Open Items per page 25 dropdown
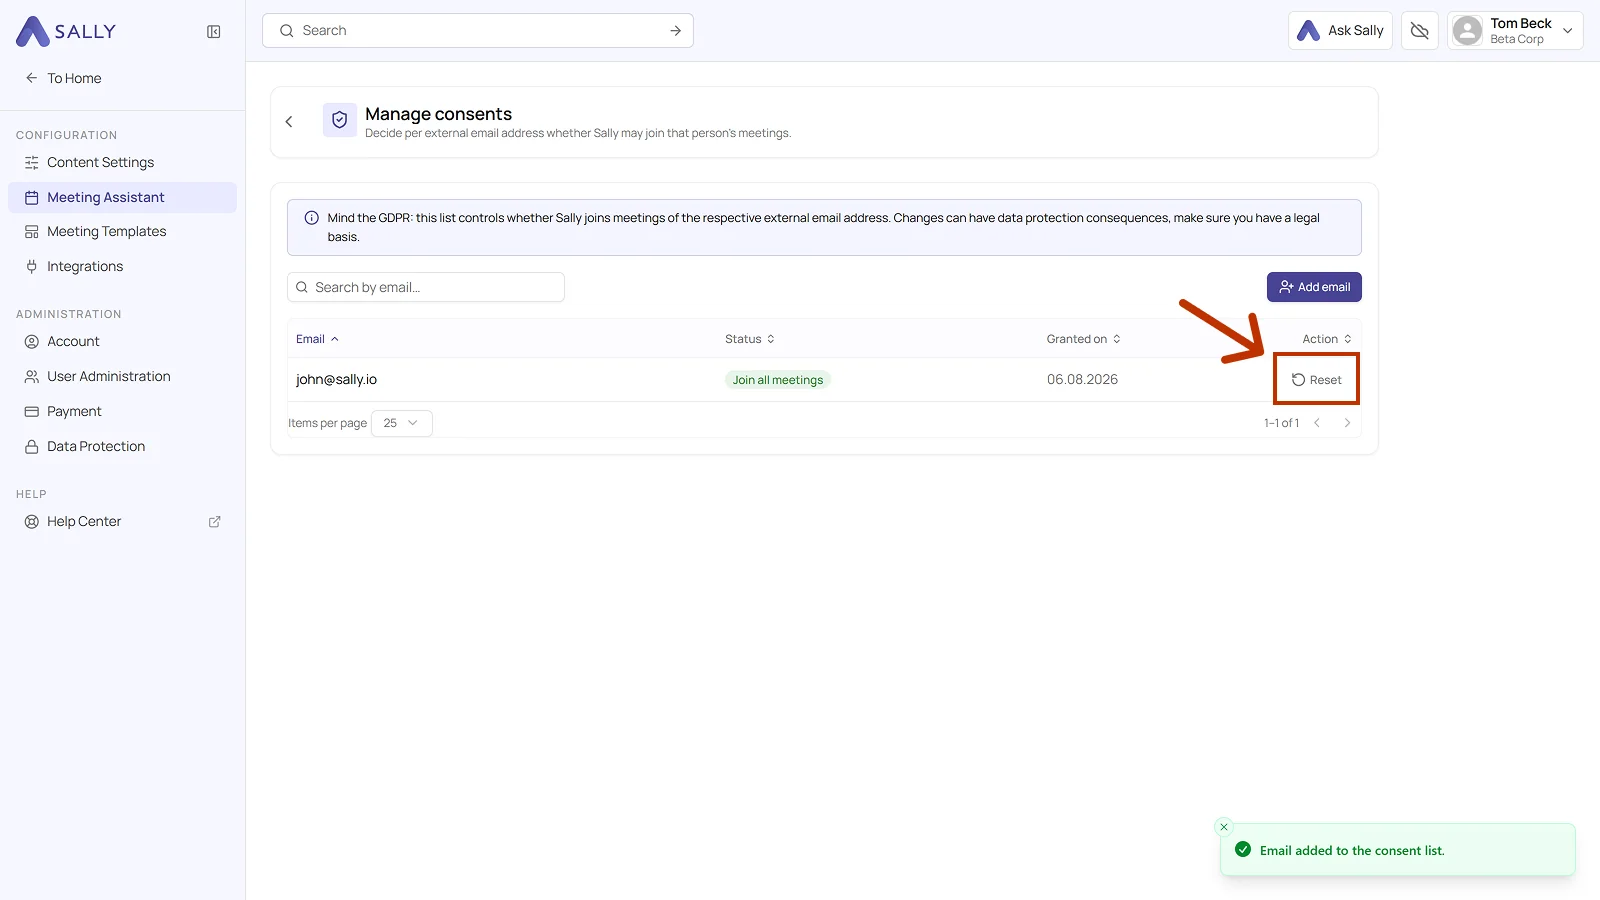The height and width of the screenshot is (900, 1600). click(401, 423)
